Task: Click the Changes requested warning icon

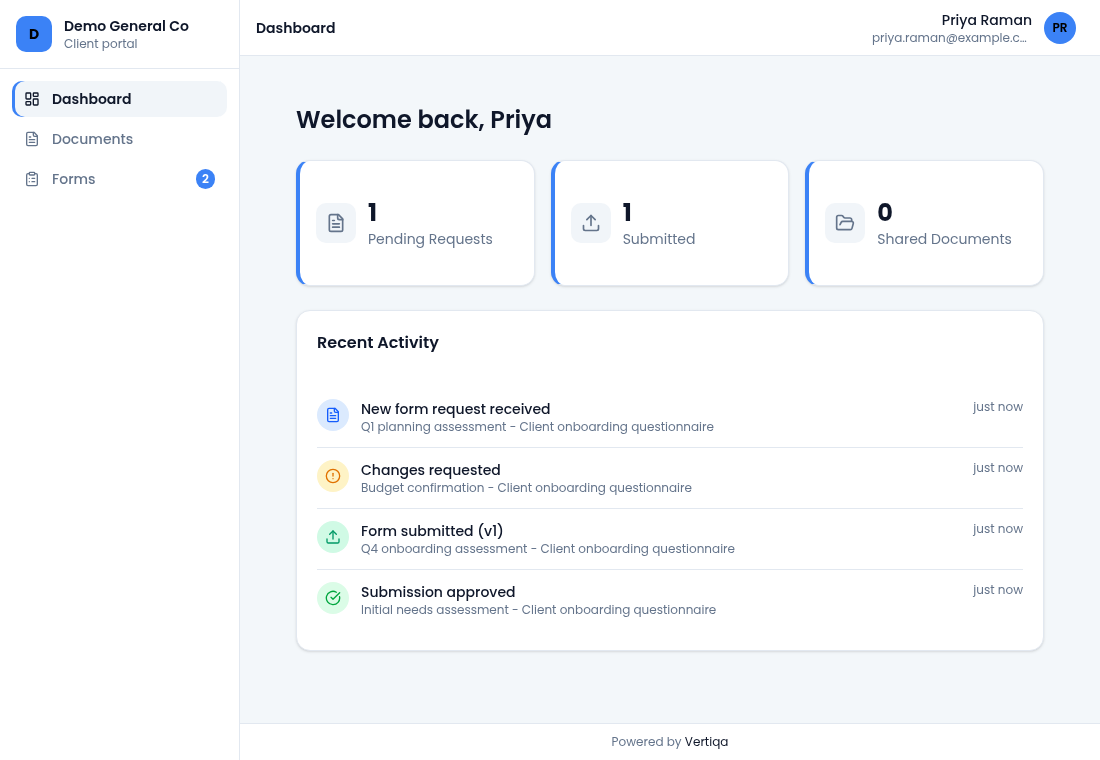Action: click(333, 476)
